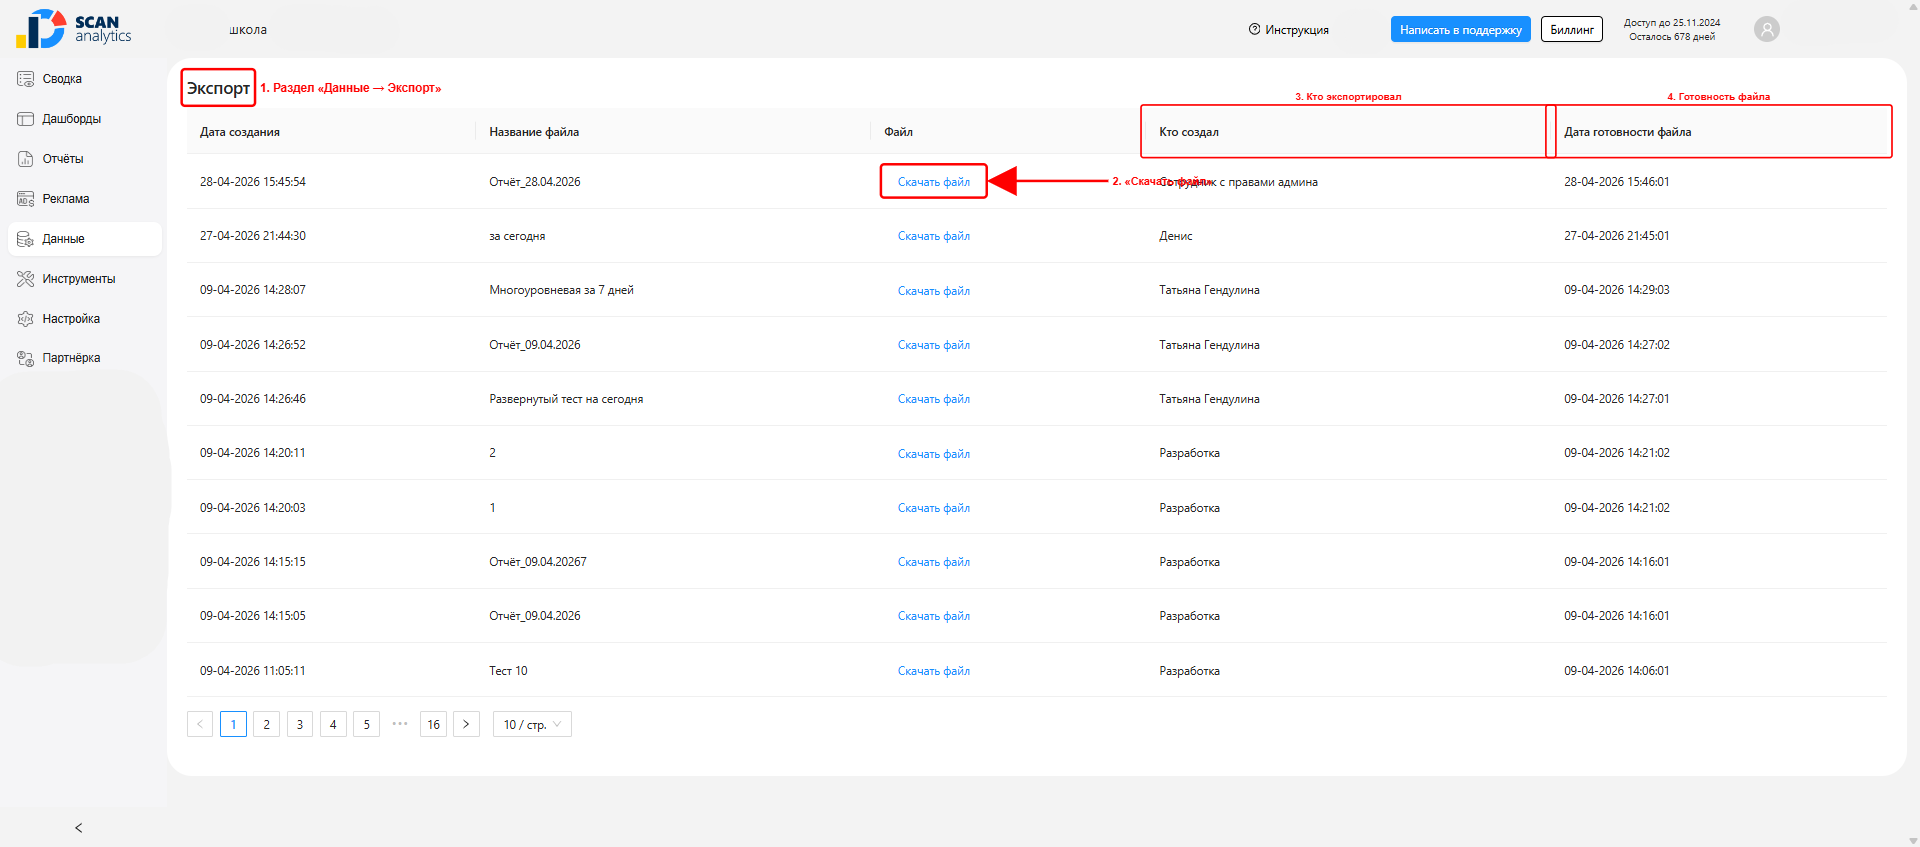Download the file named 1

click(x=934, y=508)
